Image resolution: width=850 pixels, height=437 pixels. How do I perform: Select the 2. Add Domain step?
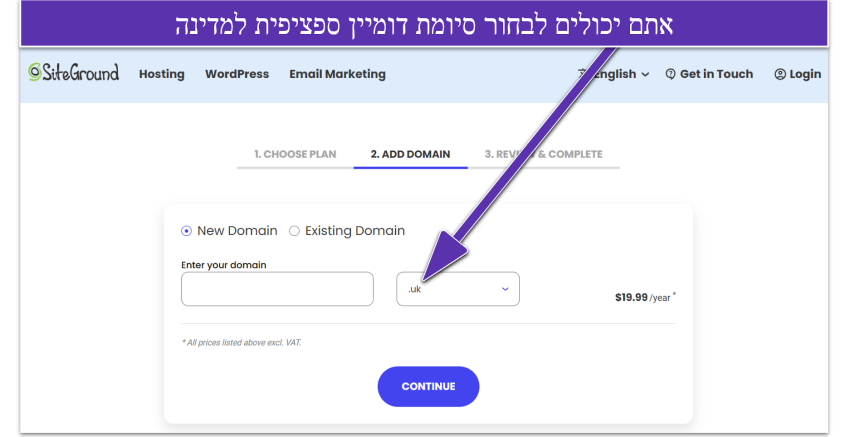[x=410, y=154]
